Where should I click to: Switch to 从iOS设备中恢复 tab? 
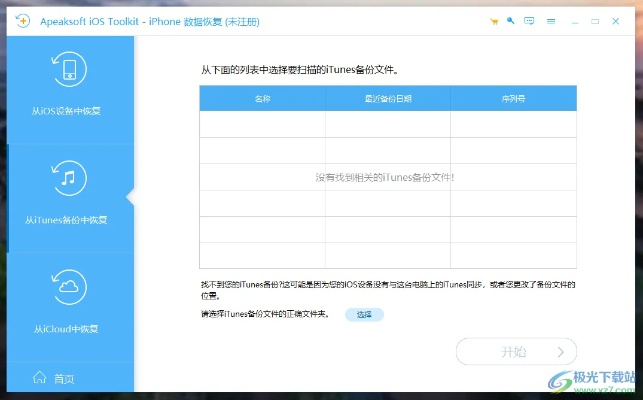pyautogui.click(x=66, y=110)
